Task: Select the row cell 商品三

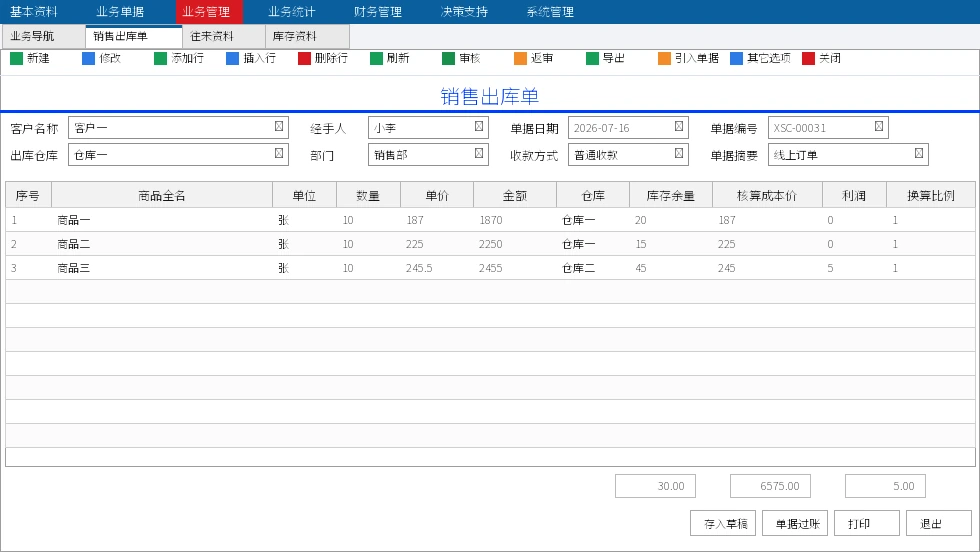Action: click(162, 268)
